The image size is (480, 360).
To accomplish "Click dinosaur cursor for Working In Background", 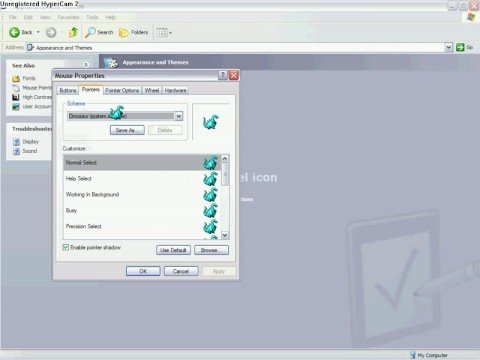I will pos(211,195).
